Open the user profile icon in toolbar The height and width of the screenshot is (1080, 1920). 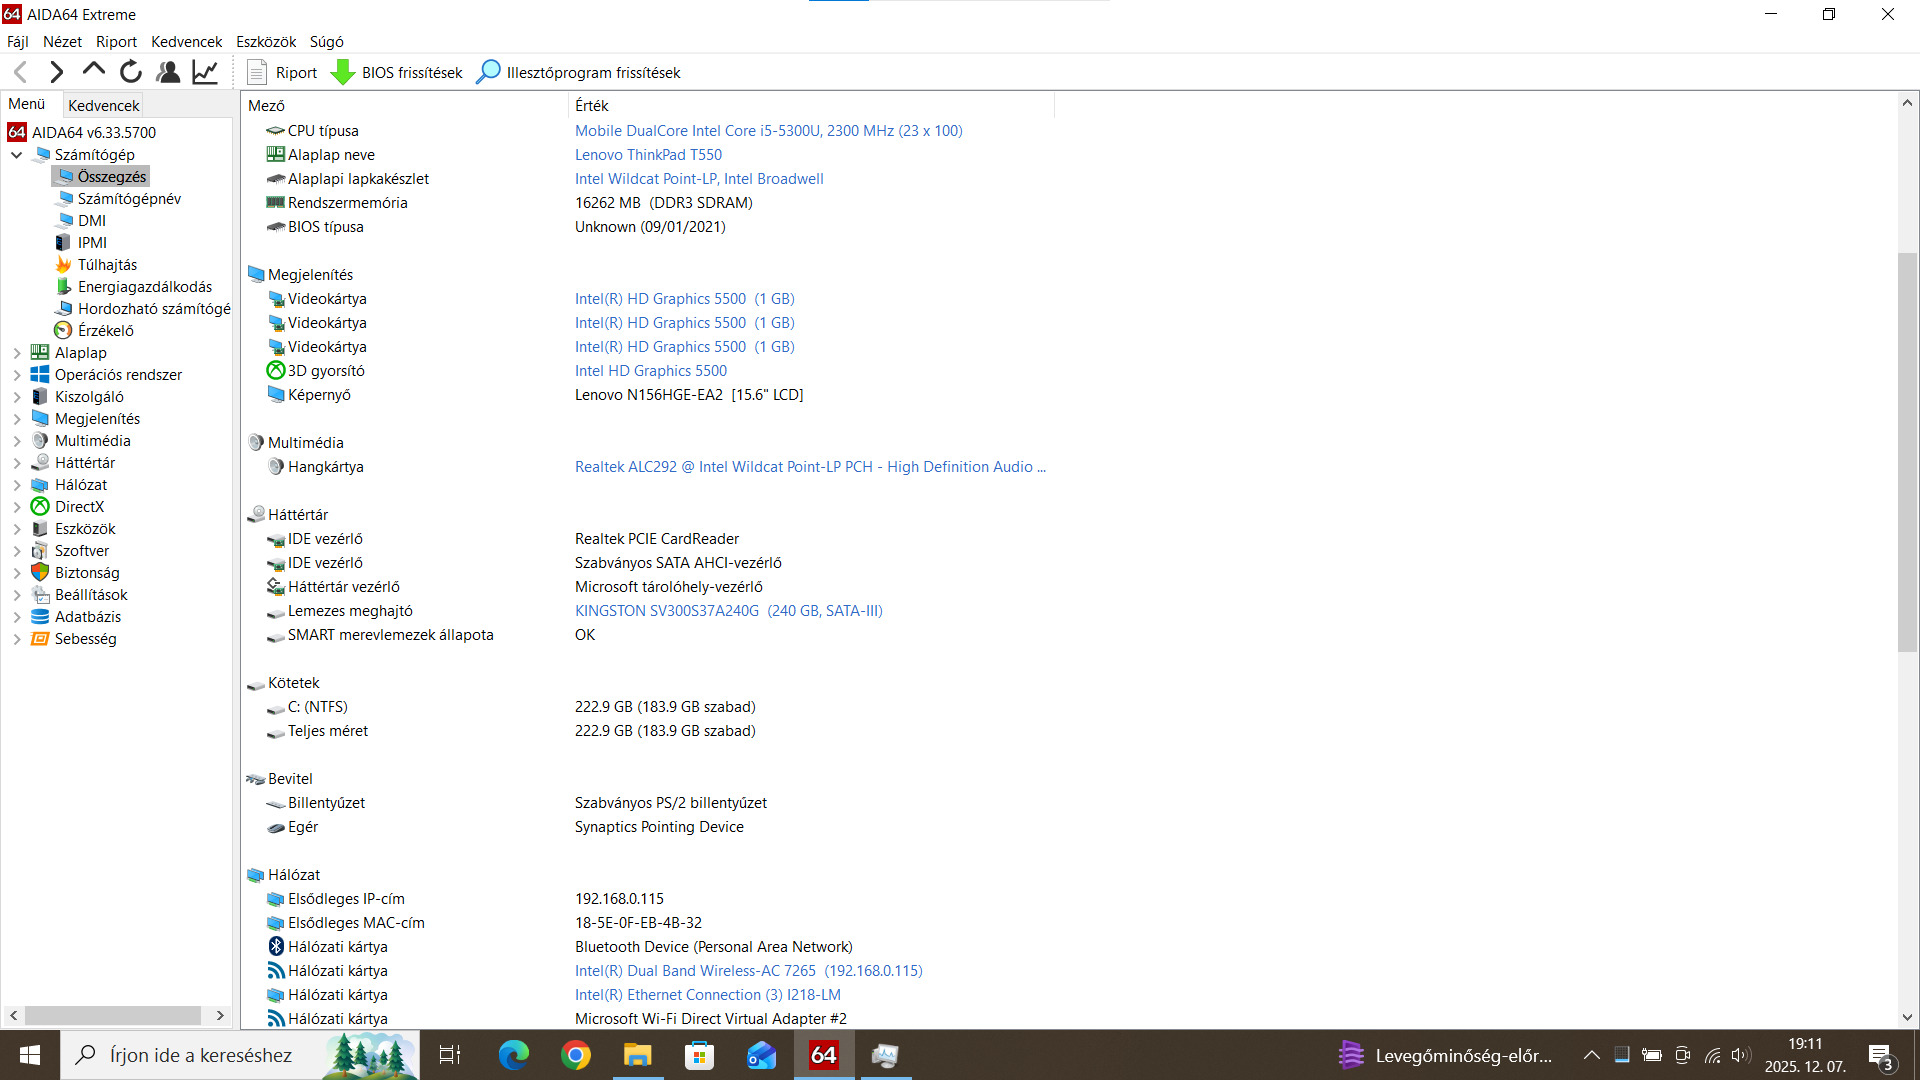(x=168, y=72)
